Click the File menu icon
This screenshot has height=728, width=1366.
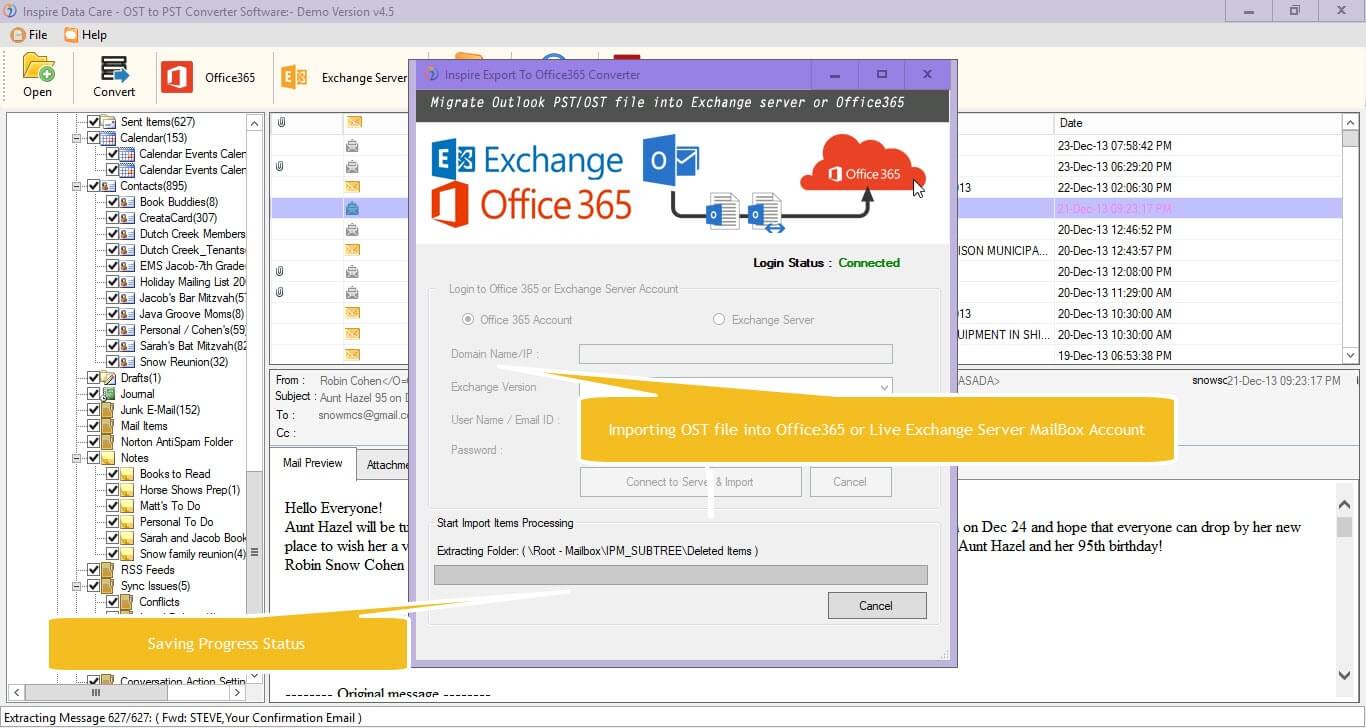click(17, 34)
